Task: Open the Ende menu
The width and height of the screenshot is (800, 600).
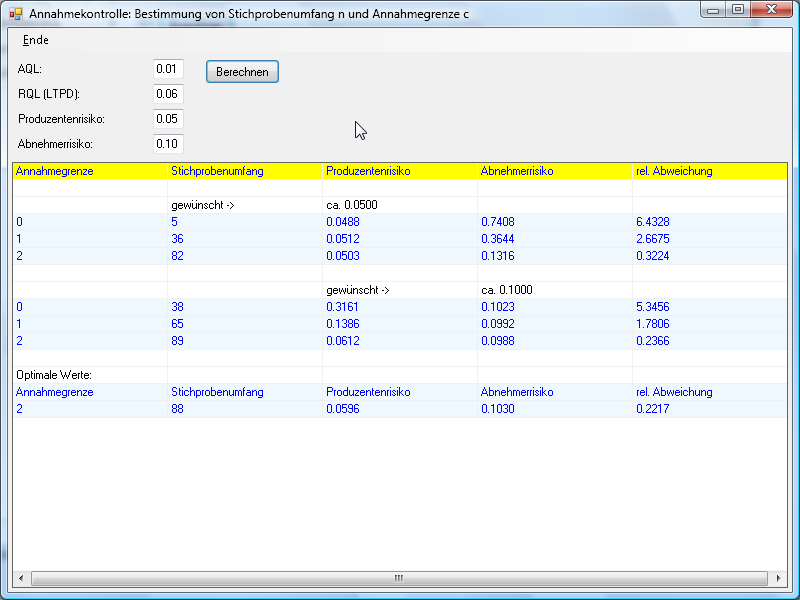Action: click(36, 40)
